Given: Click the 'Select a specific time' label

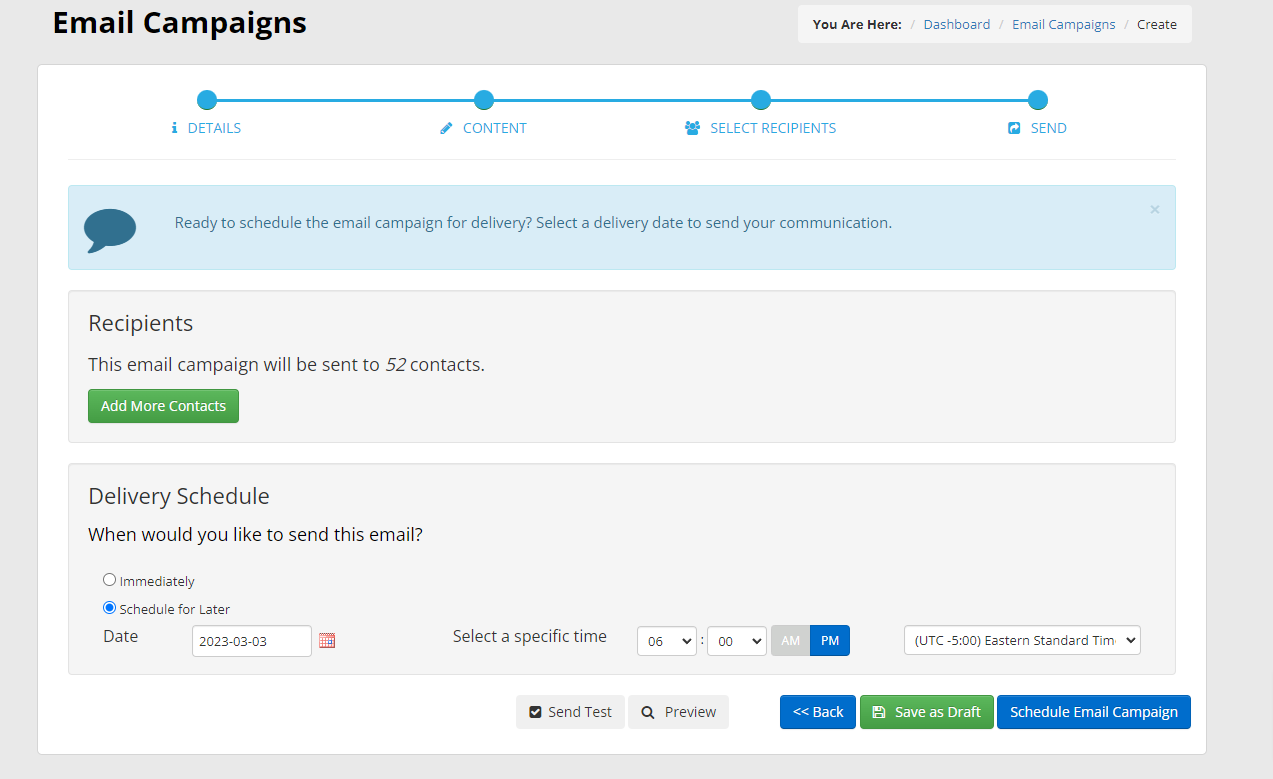Looking at the screenshot, I should pos(530,637).
